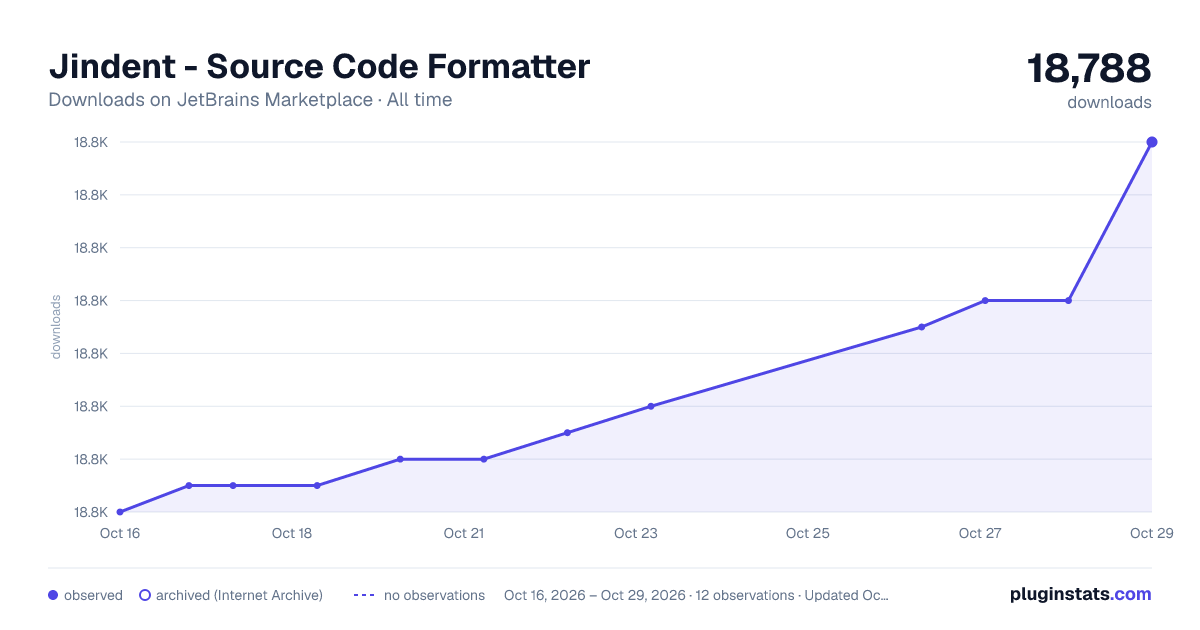Click the Oct 16 axis label
Image resolution: width=1200 pixels, height=630 pixels.
point(120,533)
